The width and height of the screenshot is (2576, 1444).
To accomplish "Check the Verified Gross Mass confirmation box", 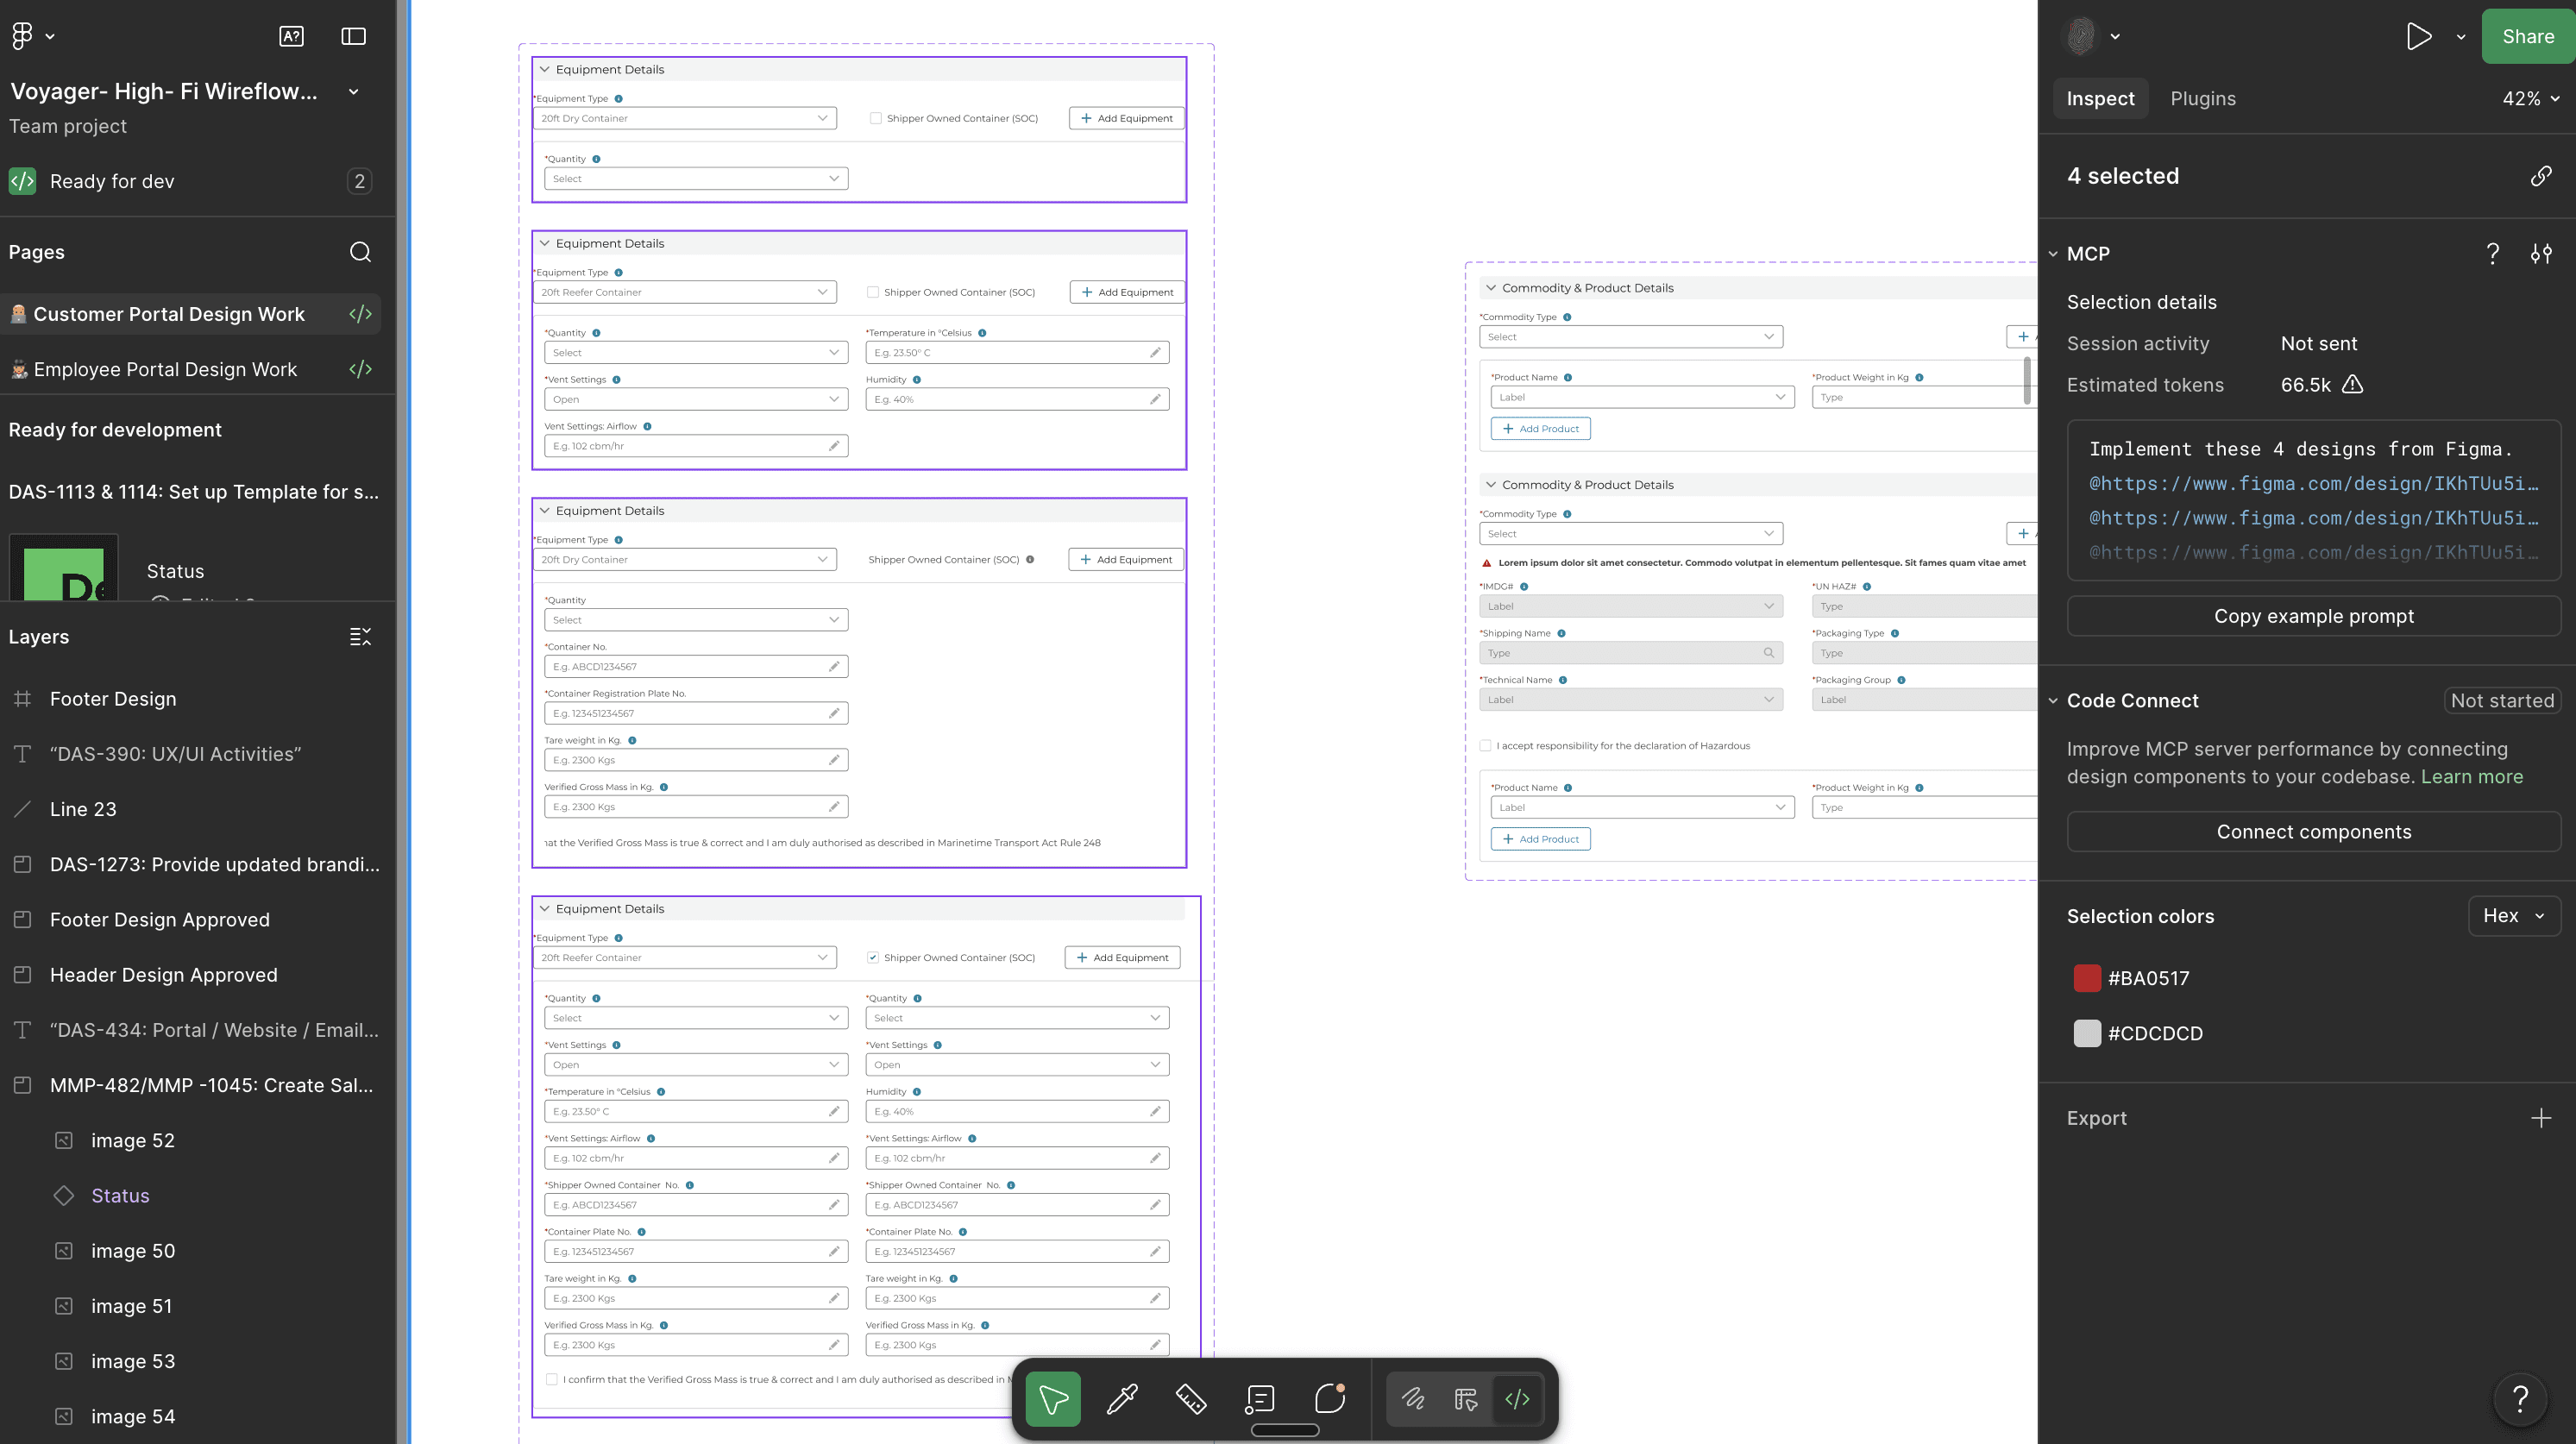I will [x=552, y=1379].
